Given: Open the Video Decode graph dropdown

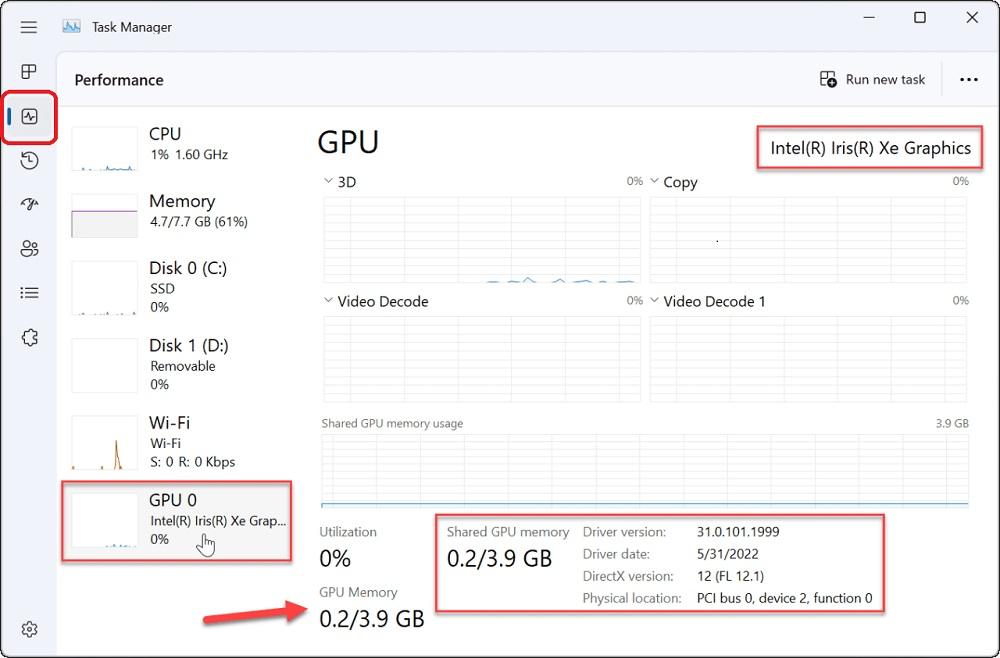Looking at the screenshot, I should point(330,301).
